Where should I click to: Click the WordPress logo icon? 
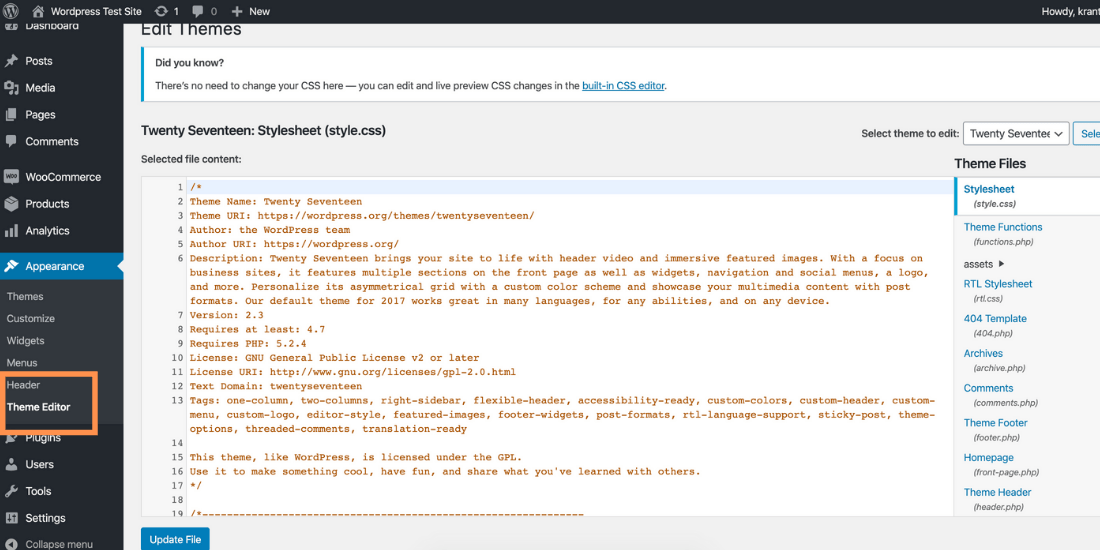[11, 11]
